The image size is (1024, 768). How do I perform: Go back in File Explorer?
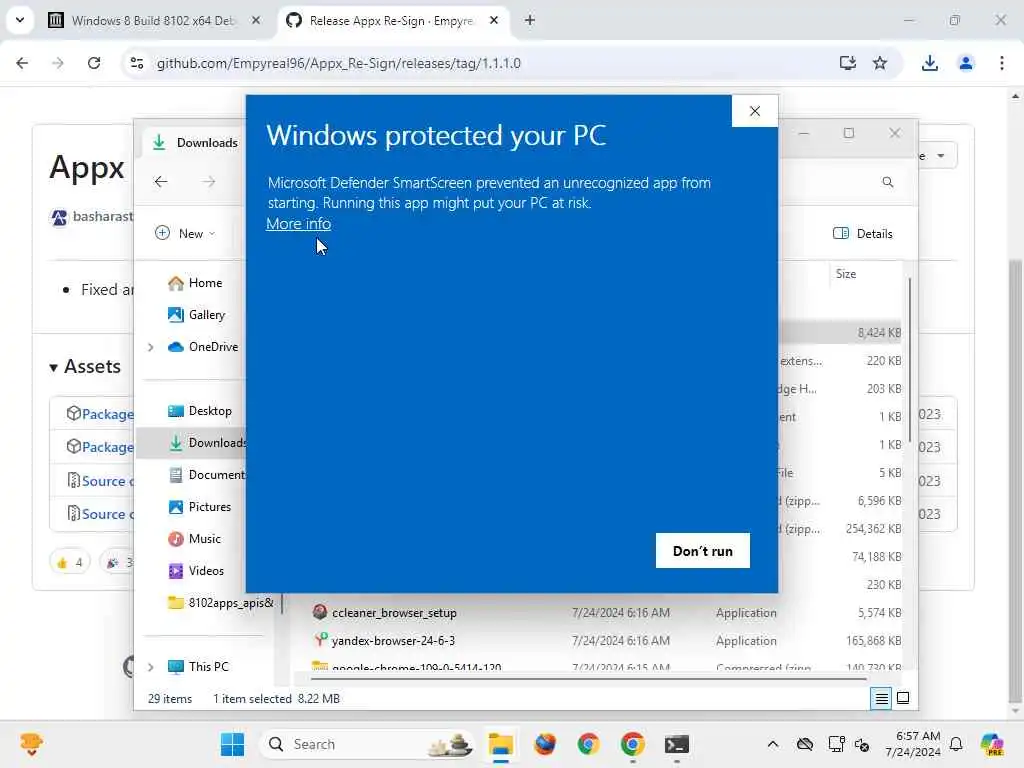point(161,182)
